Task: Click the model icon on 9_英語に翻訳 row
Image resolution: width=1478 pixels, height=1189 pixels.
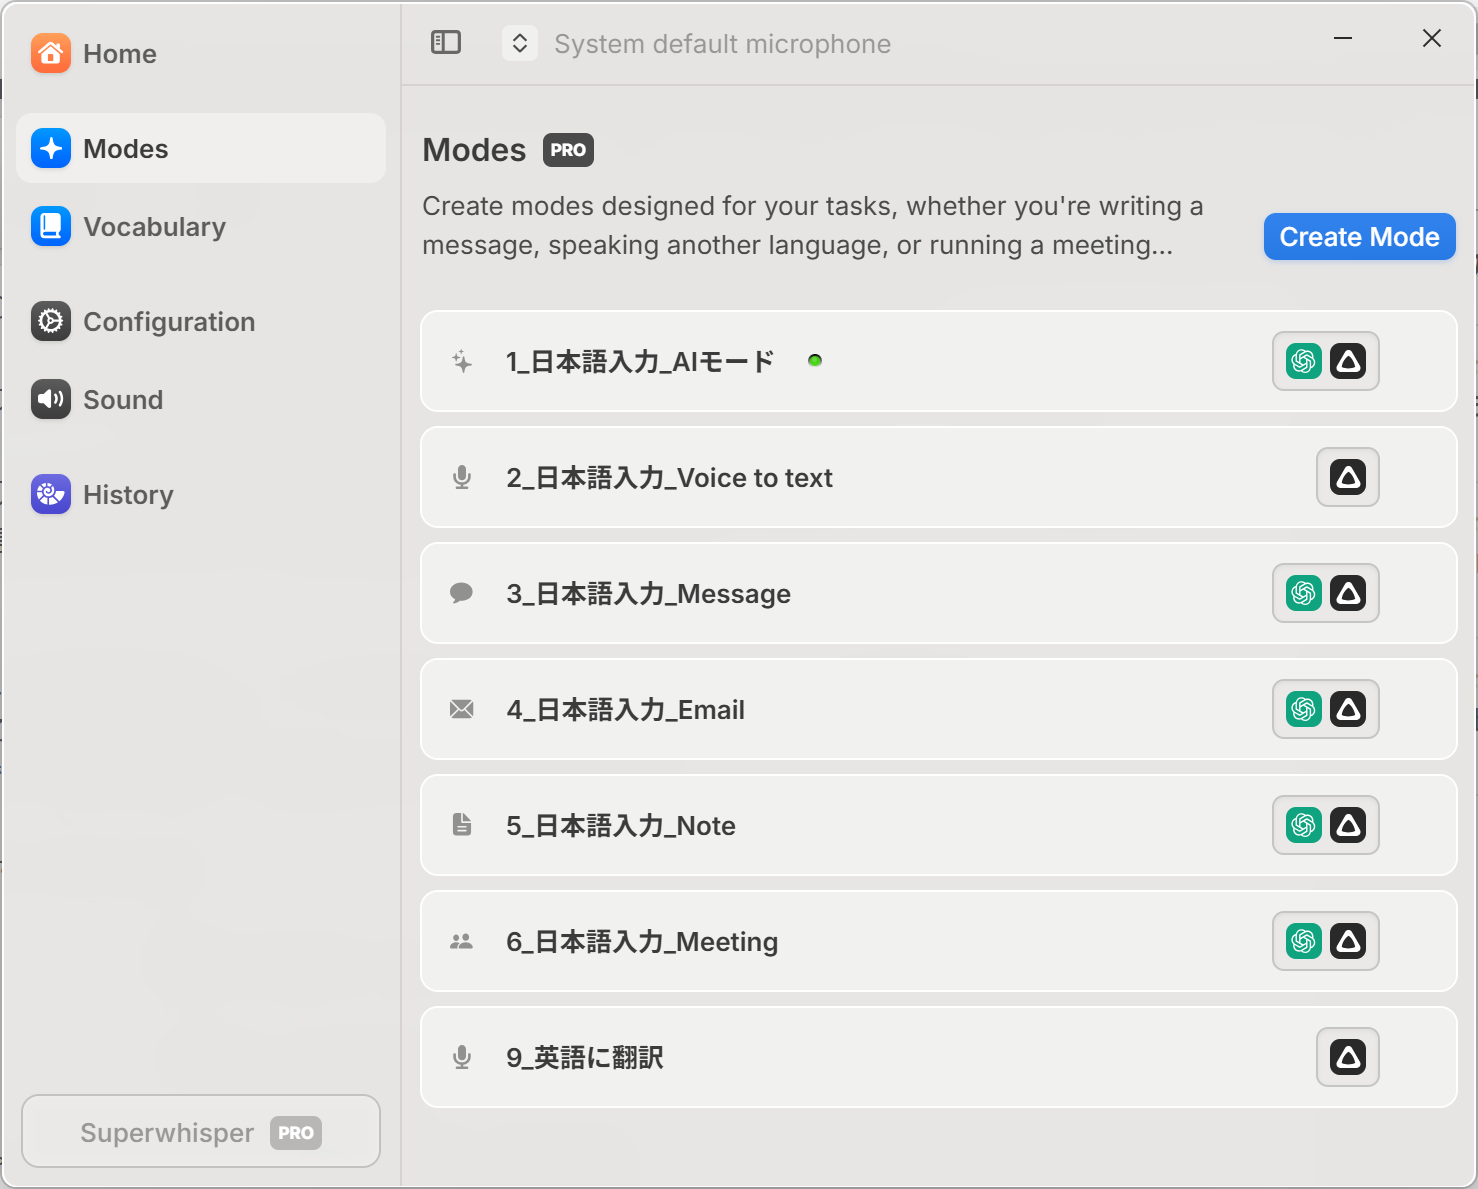Action: (1348, 1057)
